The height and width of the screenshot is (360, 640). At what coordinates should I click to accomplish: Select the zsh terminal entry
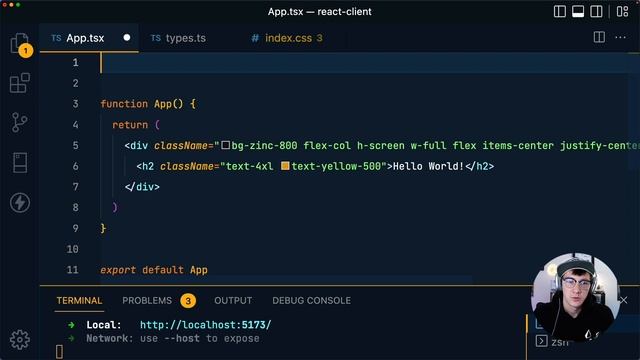[553, 341]
